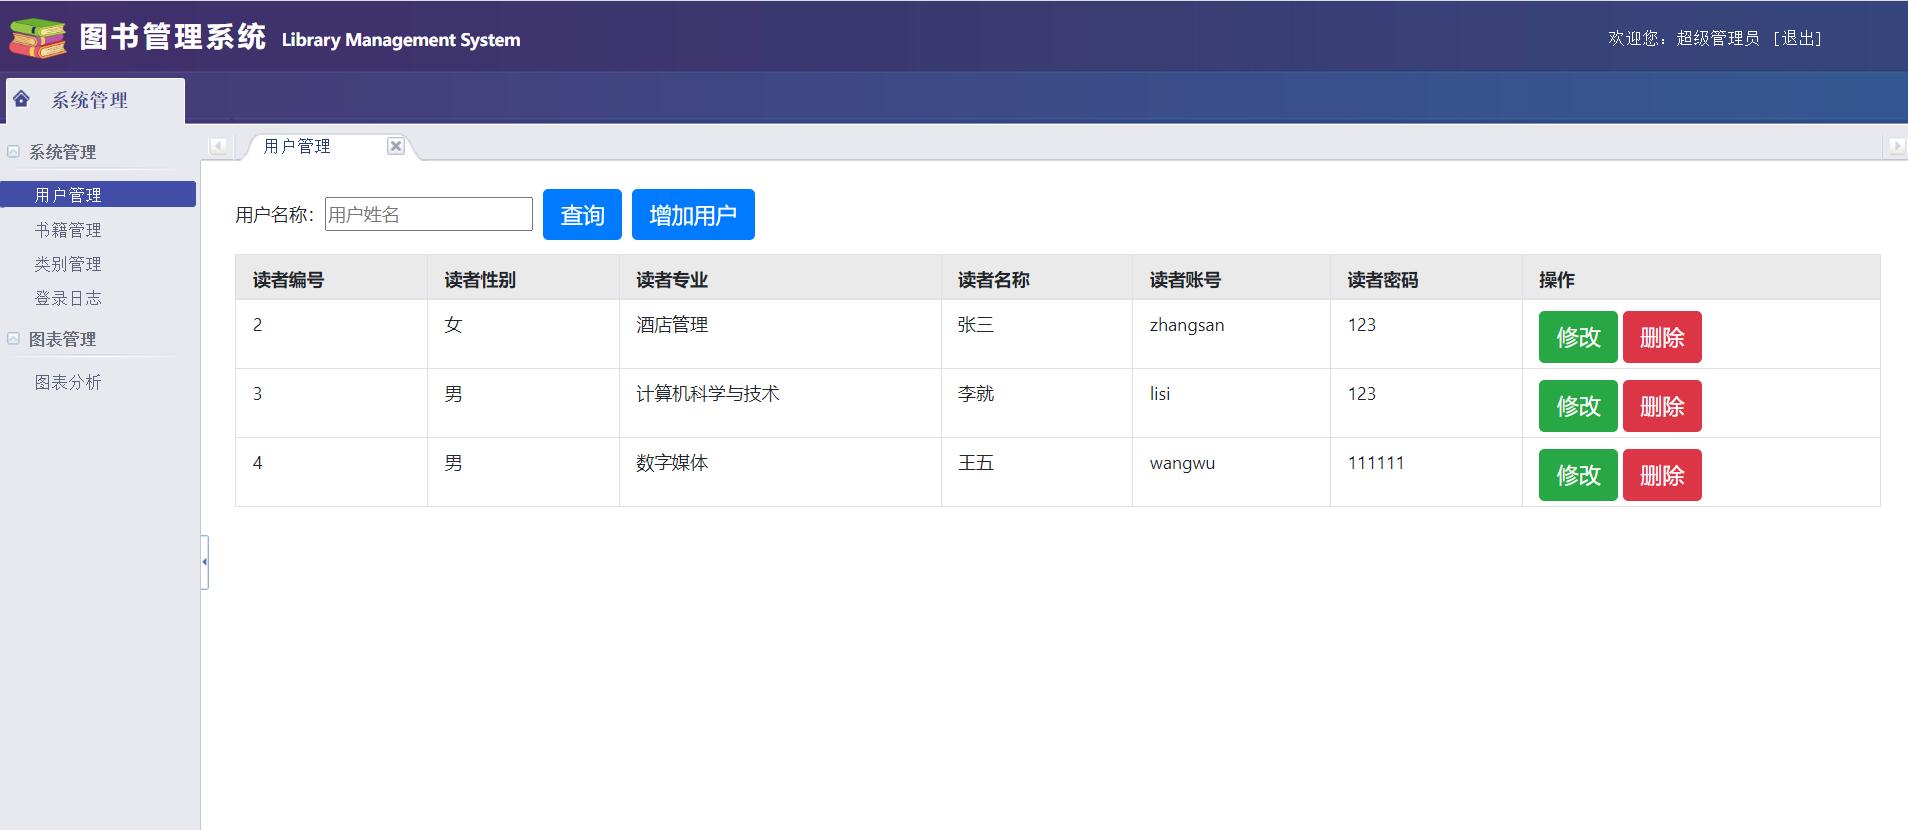
Task: Click 修改 for user 张三
Action: point(1578,337)
